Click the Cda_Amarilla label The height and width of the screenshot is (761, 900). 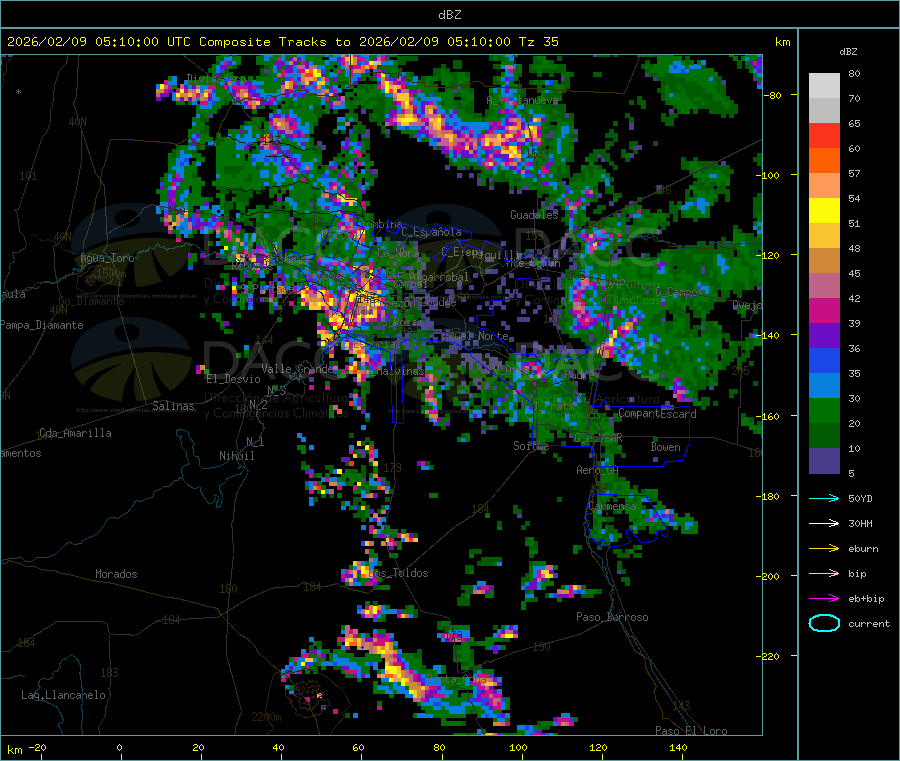pyautogui.click(x=75, y=433)
